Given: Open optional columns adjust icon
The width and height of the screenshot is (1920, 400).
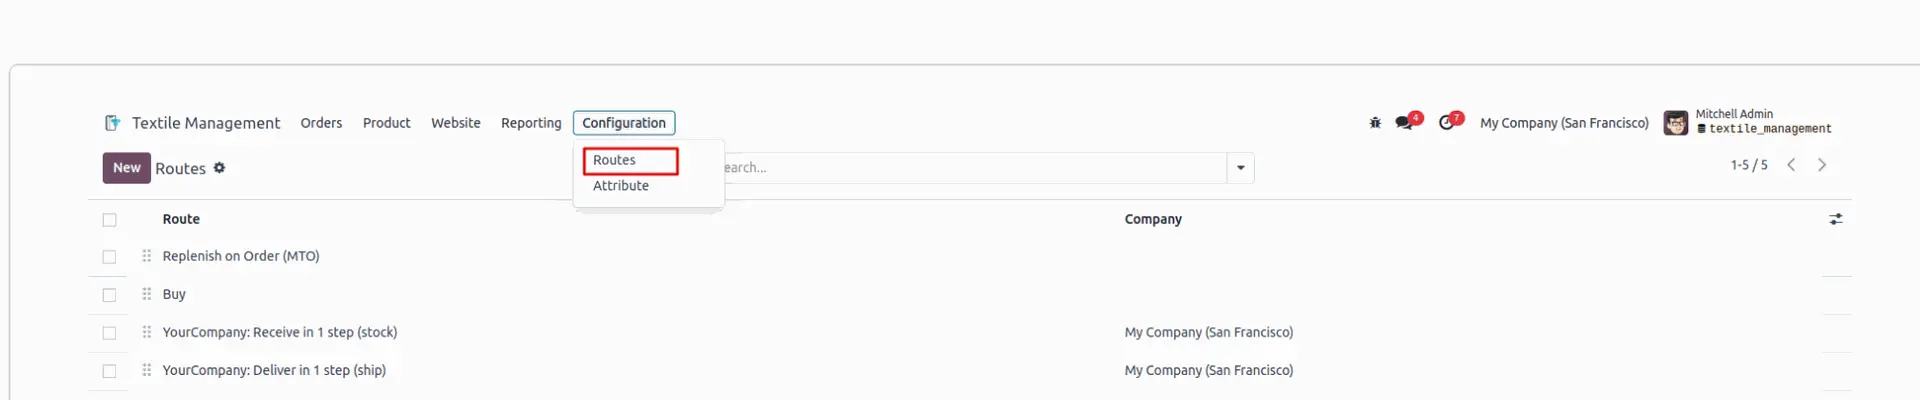Looking at the screenshot, I should pos(1836,219).
